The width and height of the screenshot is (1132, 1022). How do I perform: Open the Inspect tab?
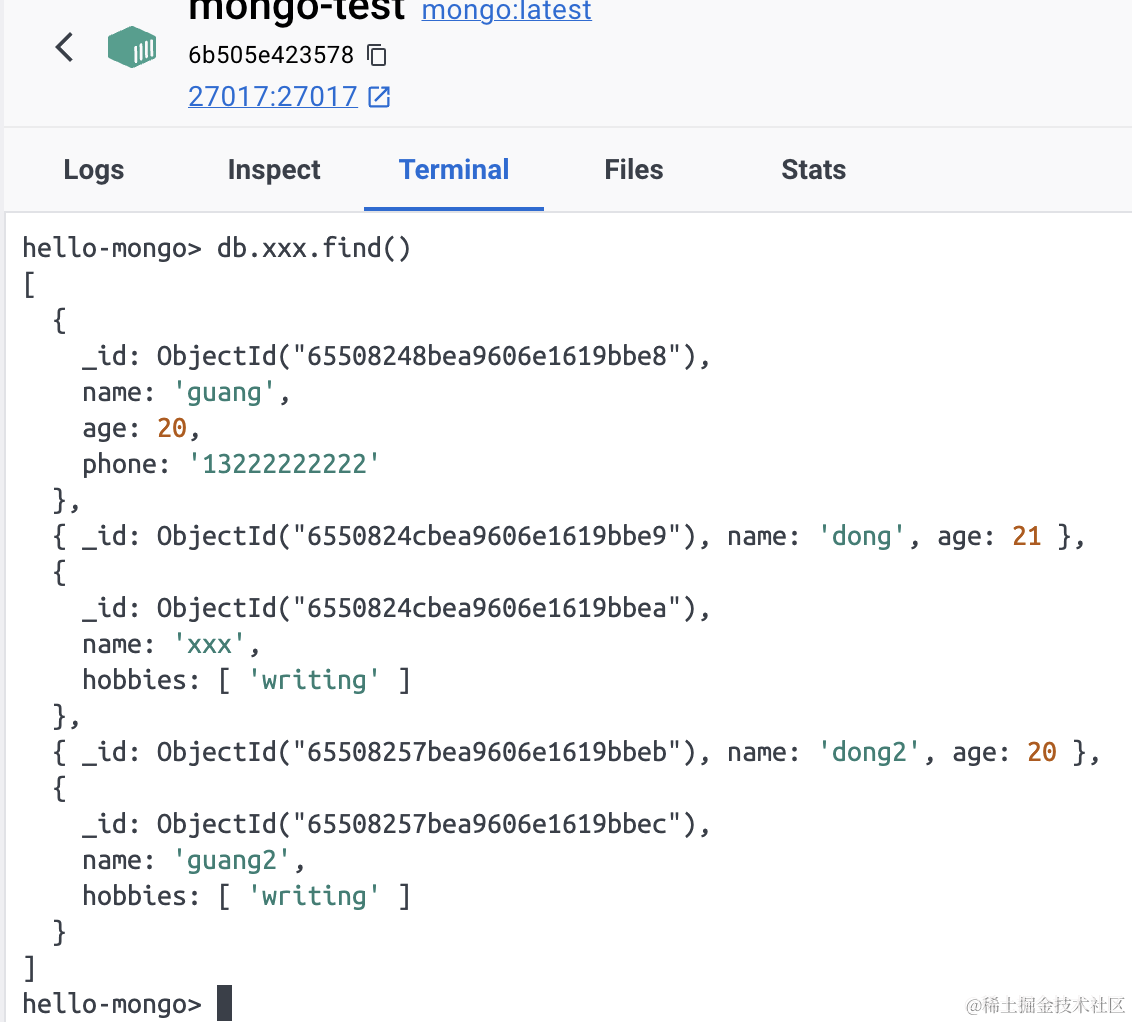point(274,170)
